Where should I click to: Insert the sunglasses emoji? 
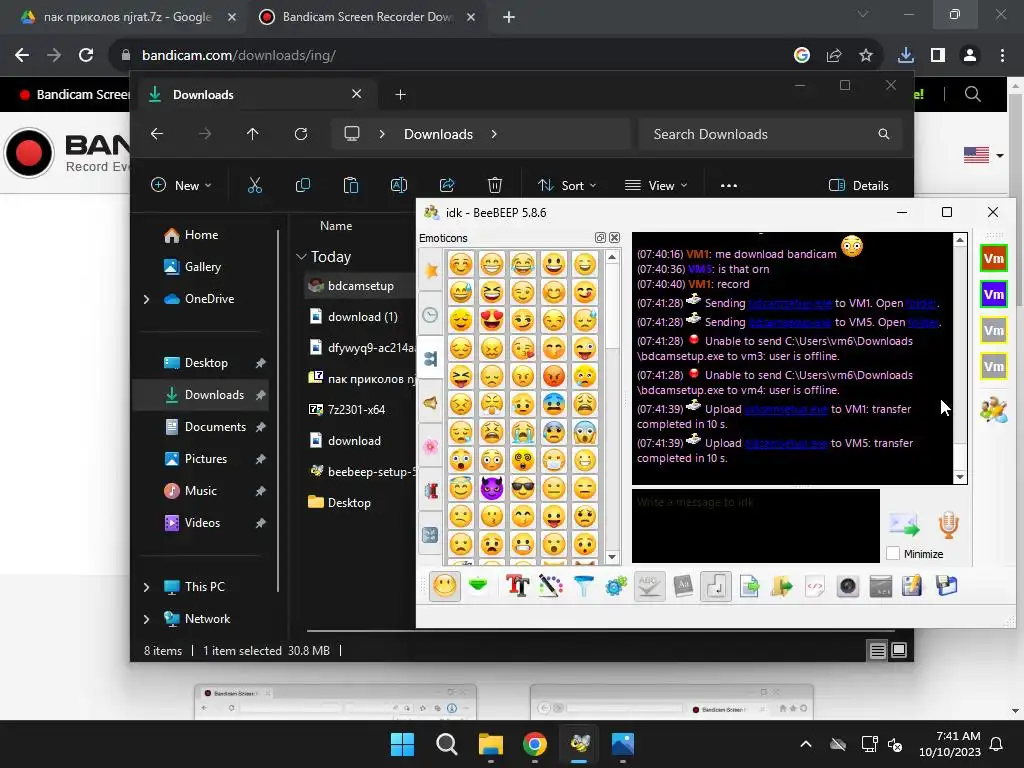522,488
